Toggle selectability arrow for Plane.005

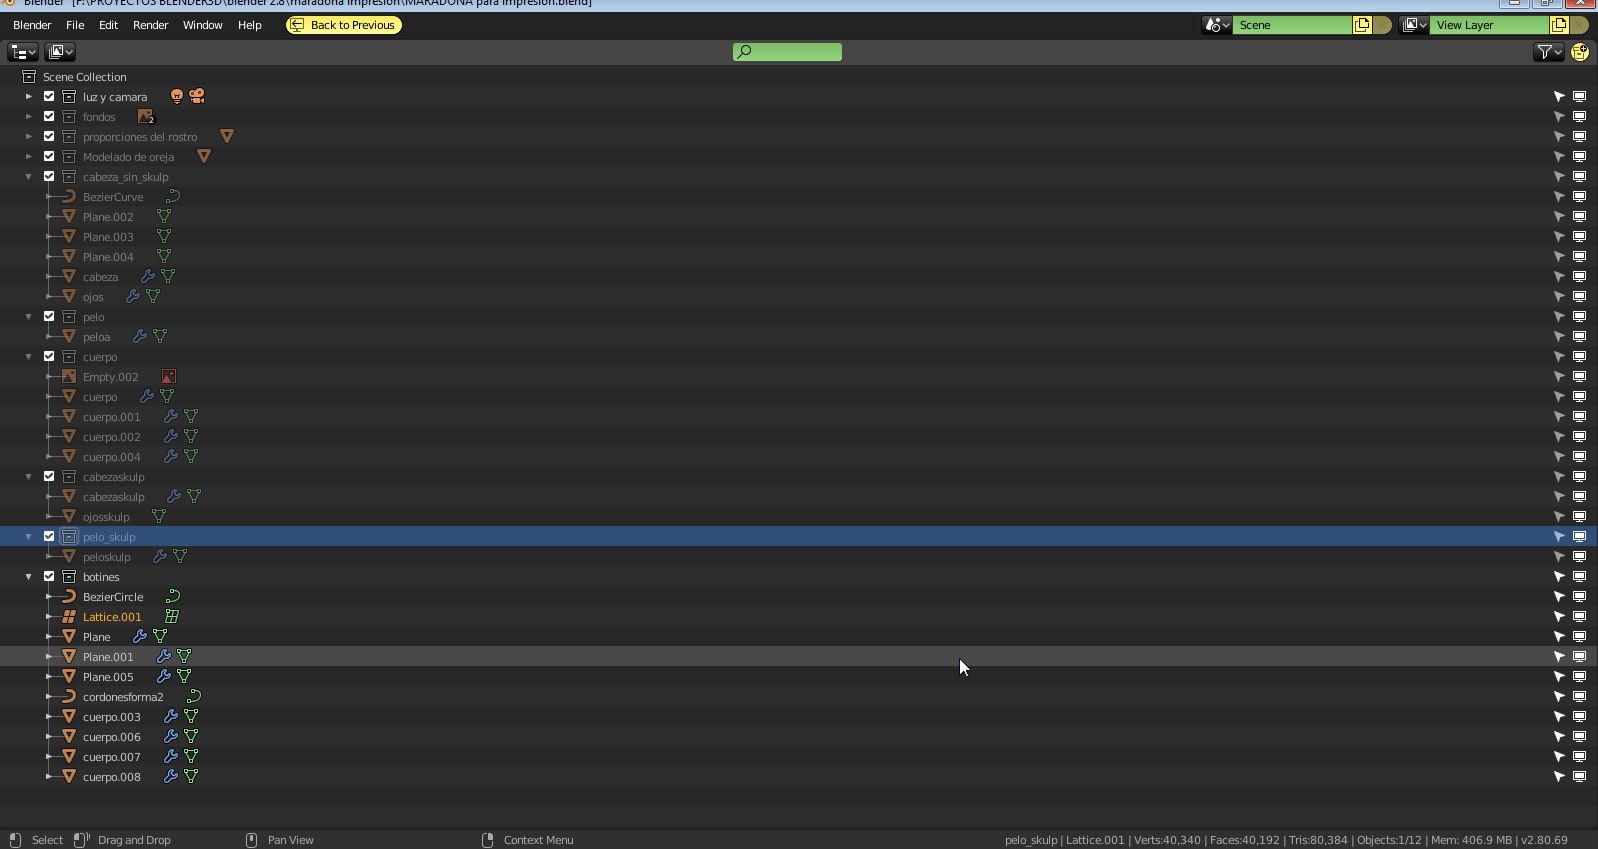coord(1559,676)
